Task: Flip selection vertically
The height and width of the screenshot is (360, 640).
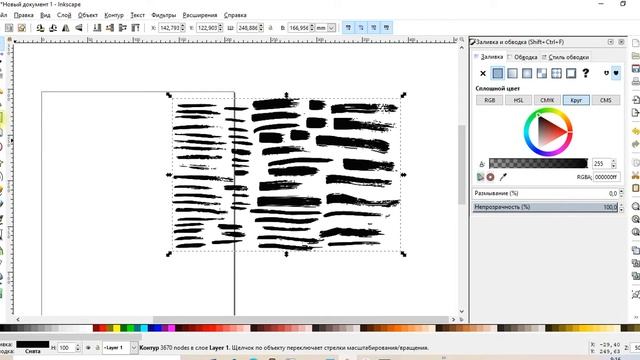Action: (79, 28)
